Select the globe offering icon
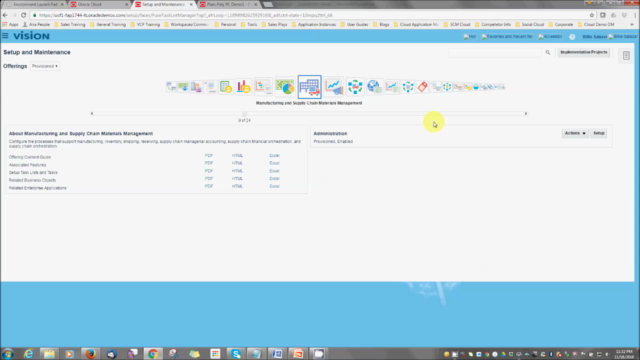The height and width of the screenshot is (360, 640). click(x=374, y=87)
